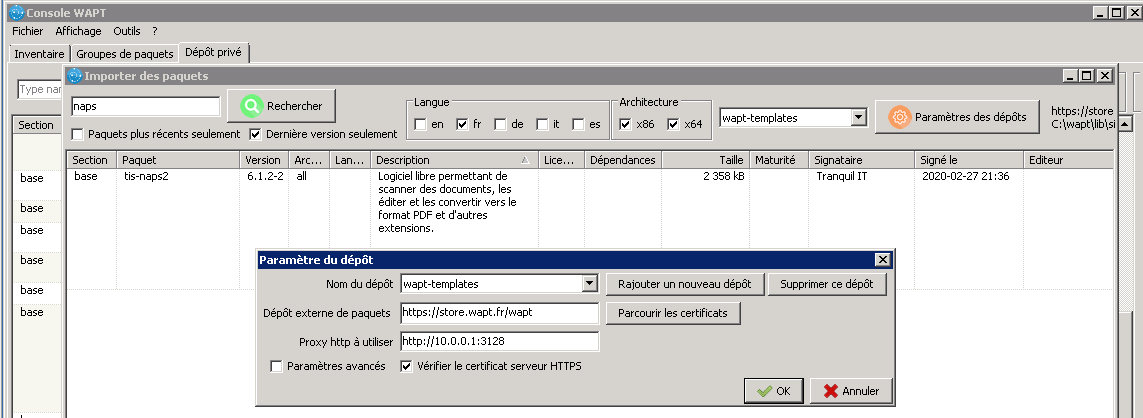
Task: Switch to the Groupes de paquets tab
Action: (125, 53)
